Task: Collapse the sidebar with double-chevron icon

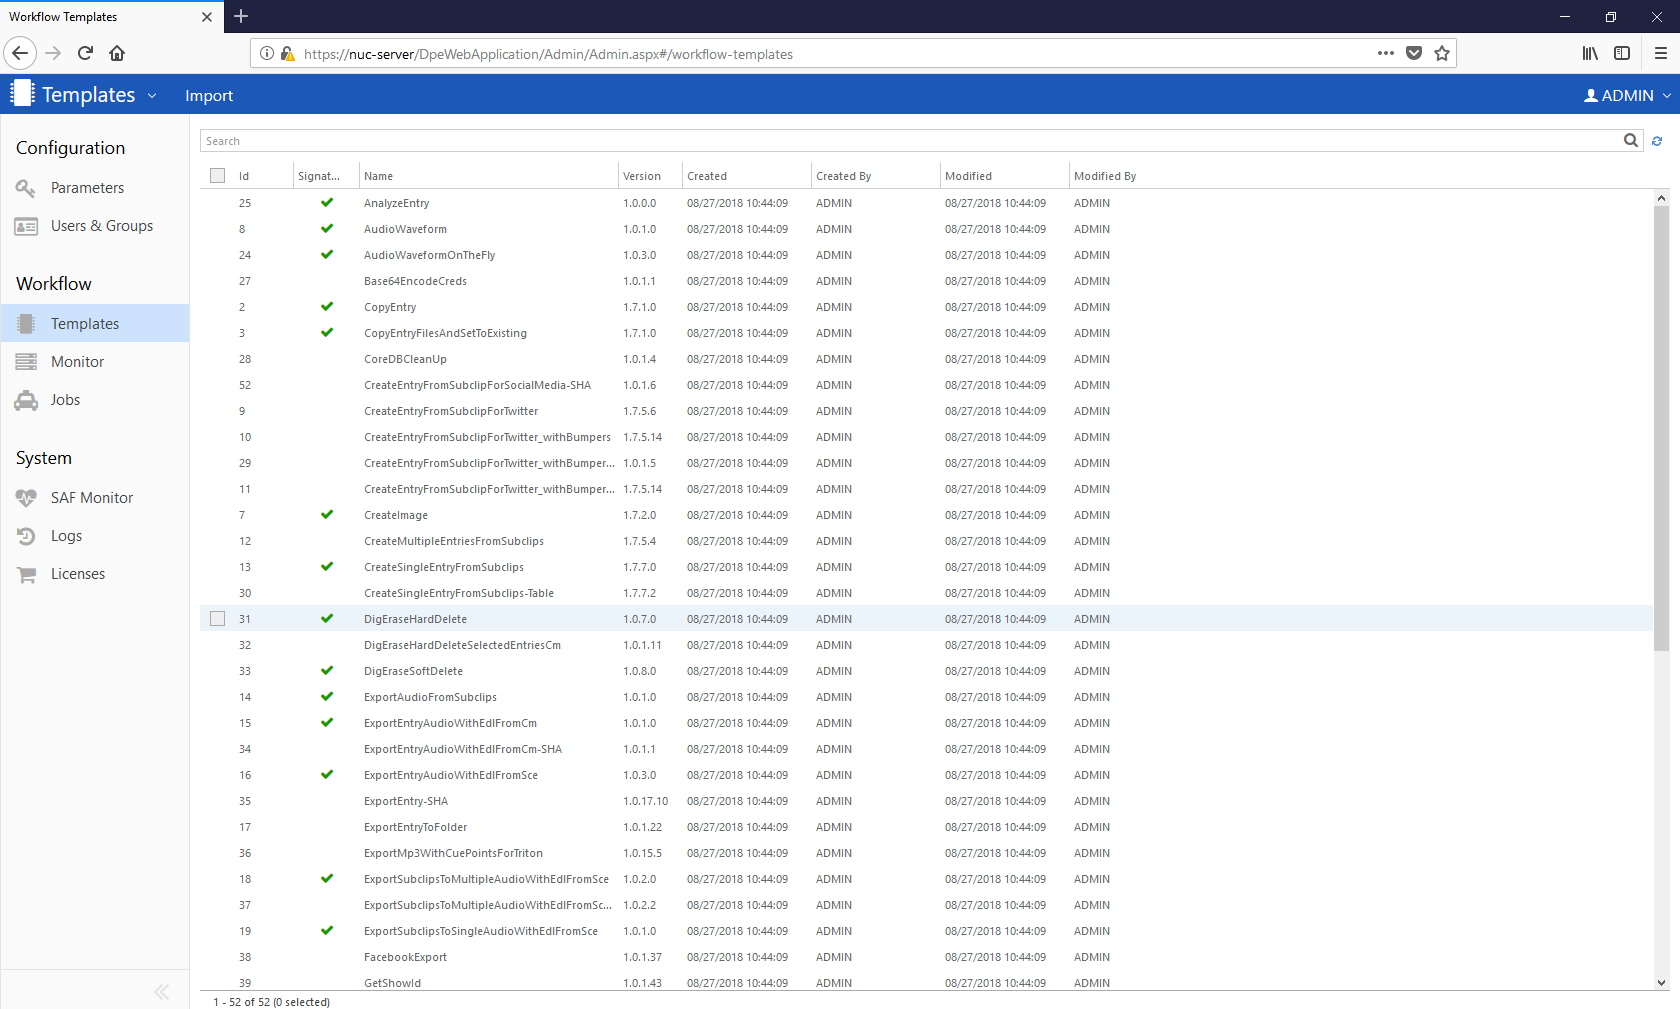Action: pyautogui.click(x=161, y=992)
